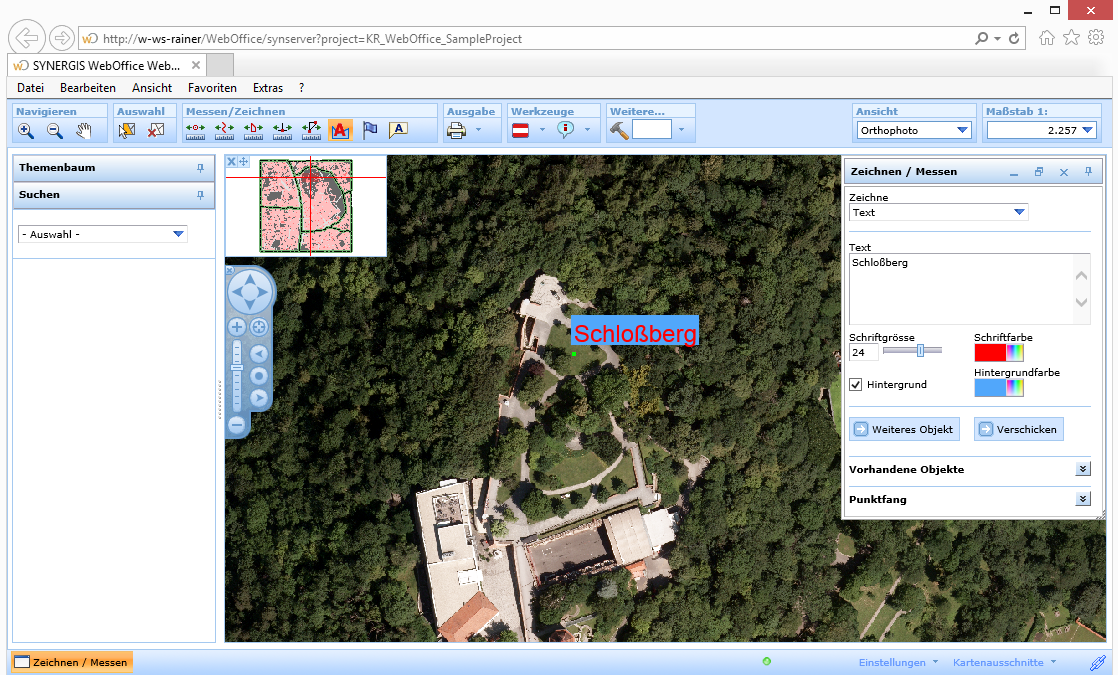Expand the Vorhandene Objekte section
1118x675 pixels.
click(x=1082, y=469)
